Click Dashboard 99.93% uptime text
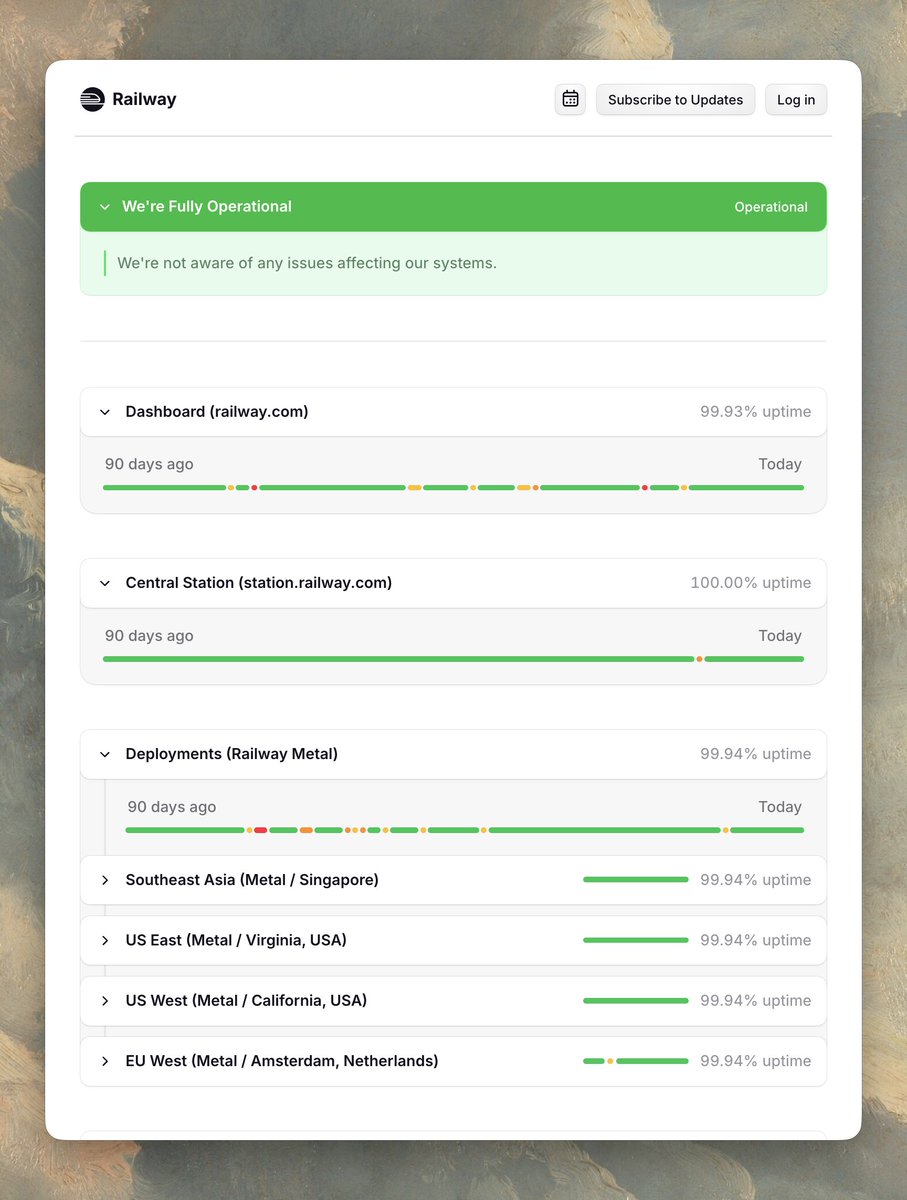 755,412
